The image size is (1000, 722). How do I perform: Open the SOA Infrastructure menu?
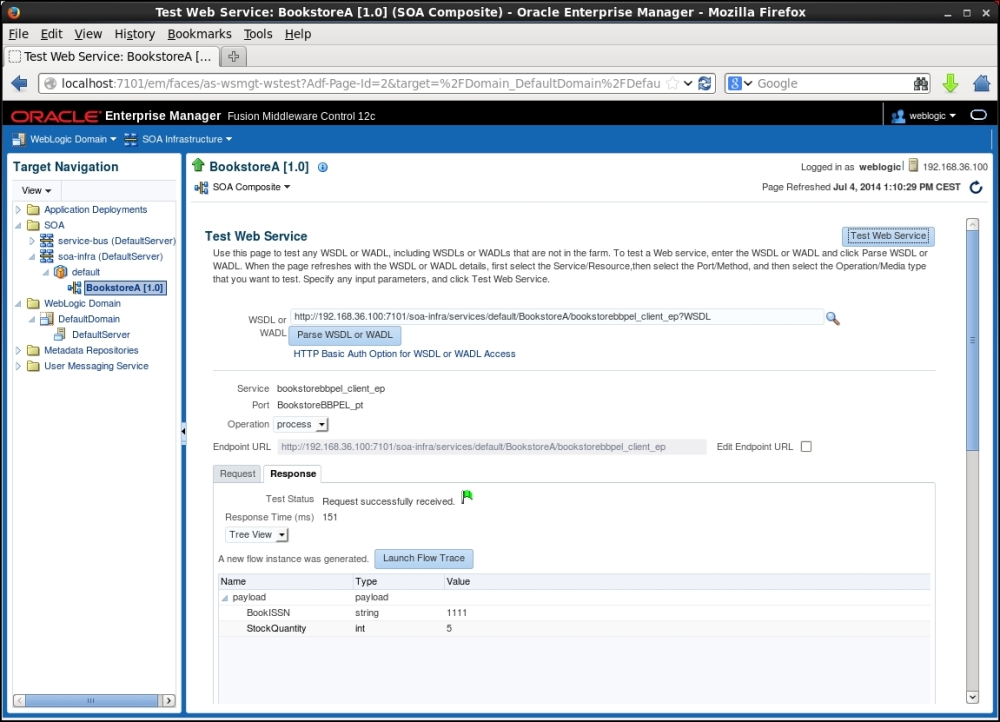187,139
